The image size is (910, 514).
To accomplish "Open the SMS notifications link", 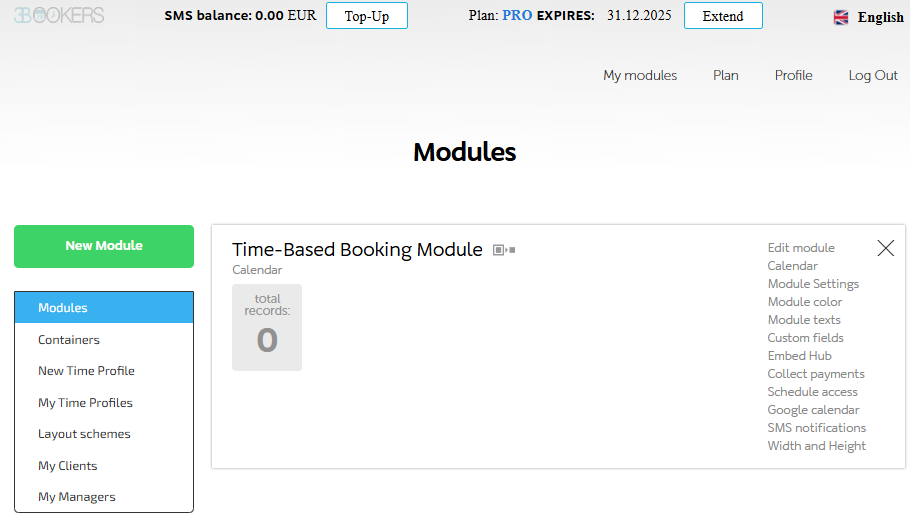I will pos(817,428).
